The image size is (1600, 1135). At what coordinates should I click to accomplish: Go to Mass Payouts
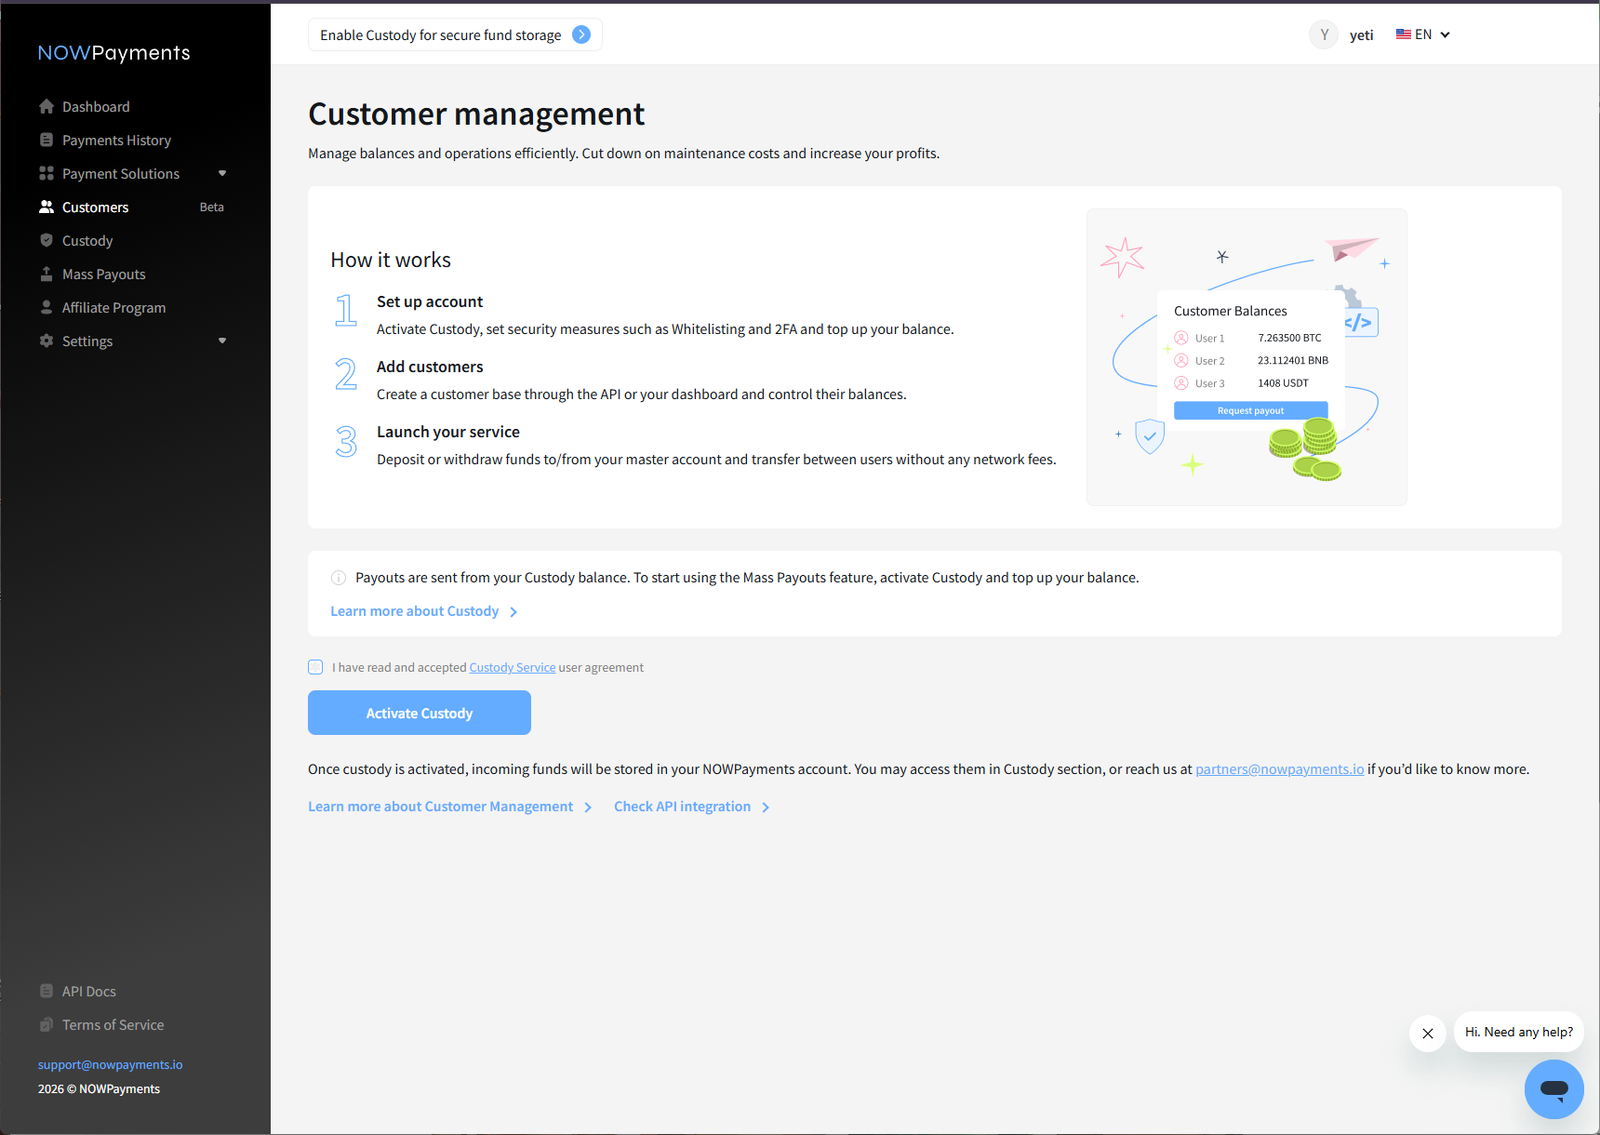tap(103, 273)
